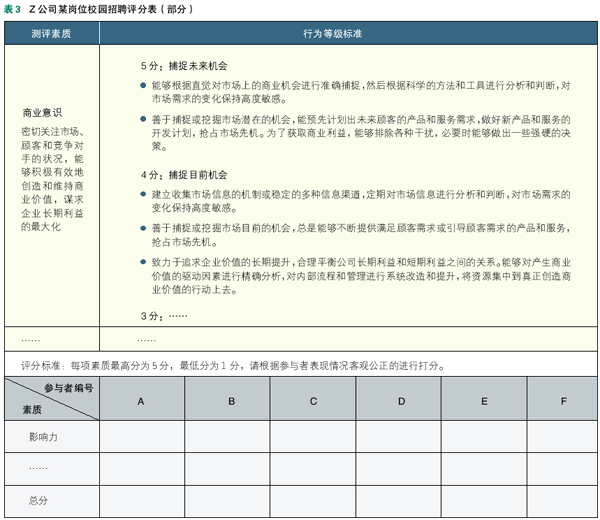Click the 测评素质 column header
Image resolution: width=600 pixels, height=520 pixels.
coord(51,33)
